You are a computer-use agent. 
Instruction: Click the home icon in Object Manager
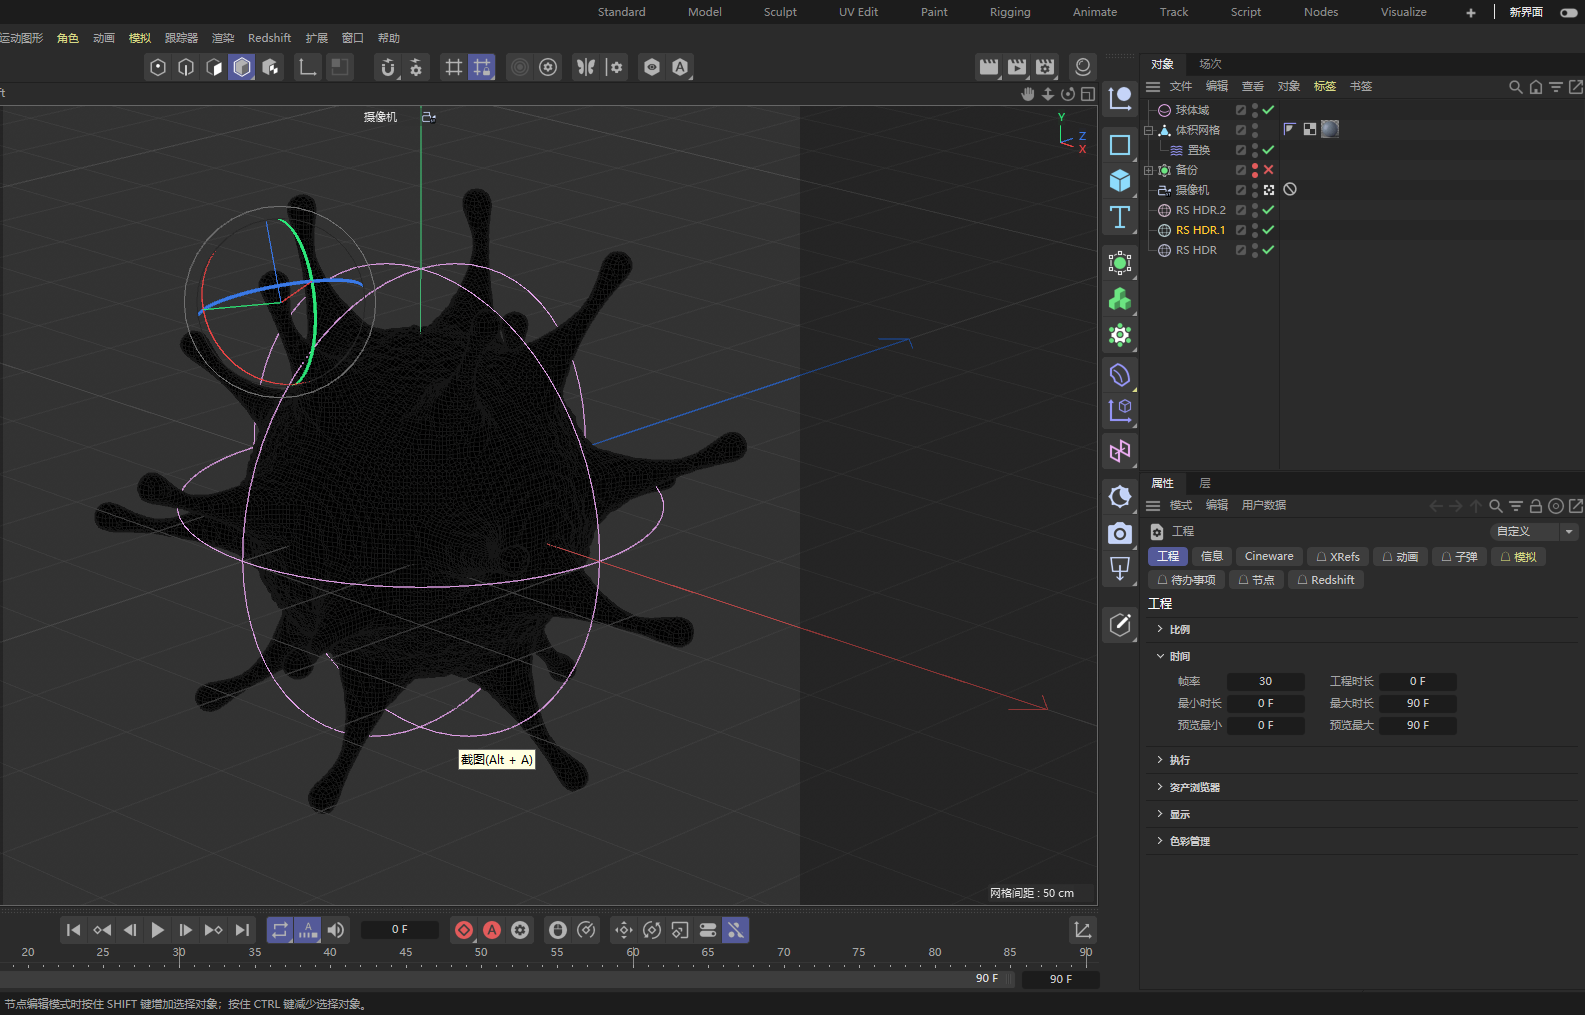[x=1536, y=87]
